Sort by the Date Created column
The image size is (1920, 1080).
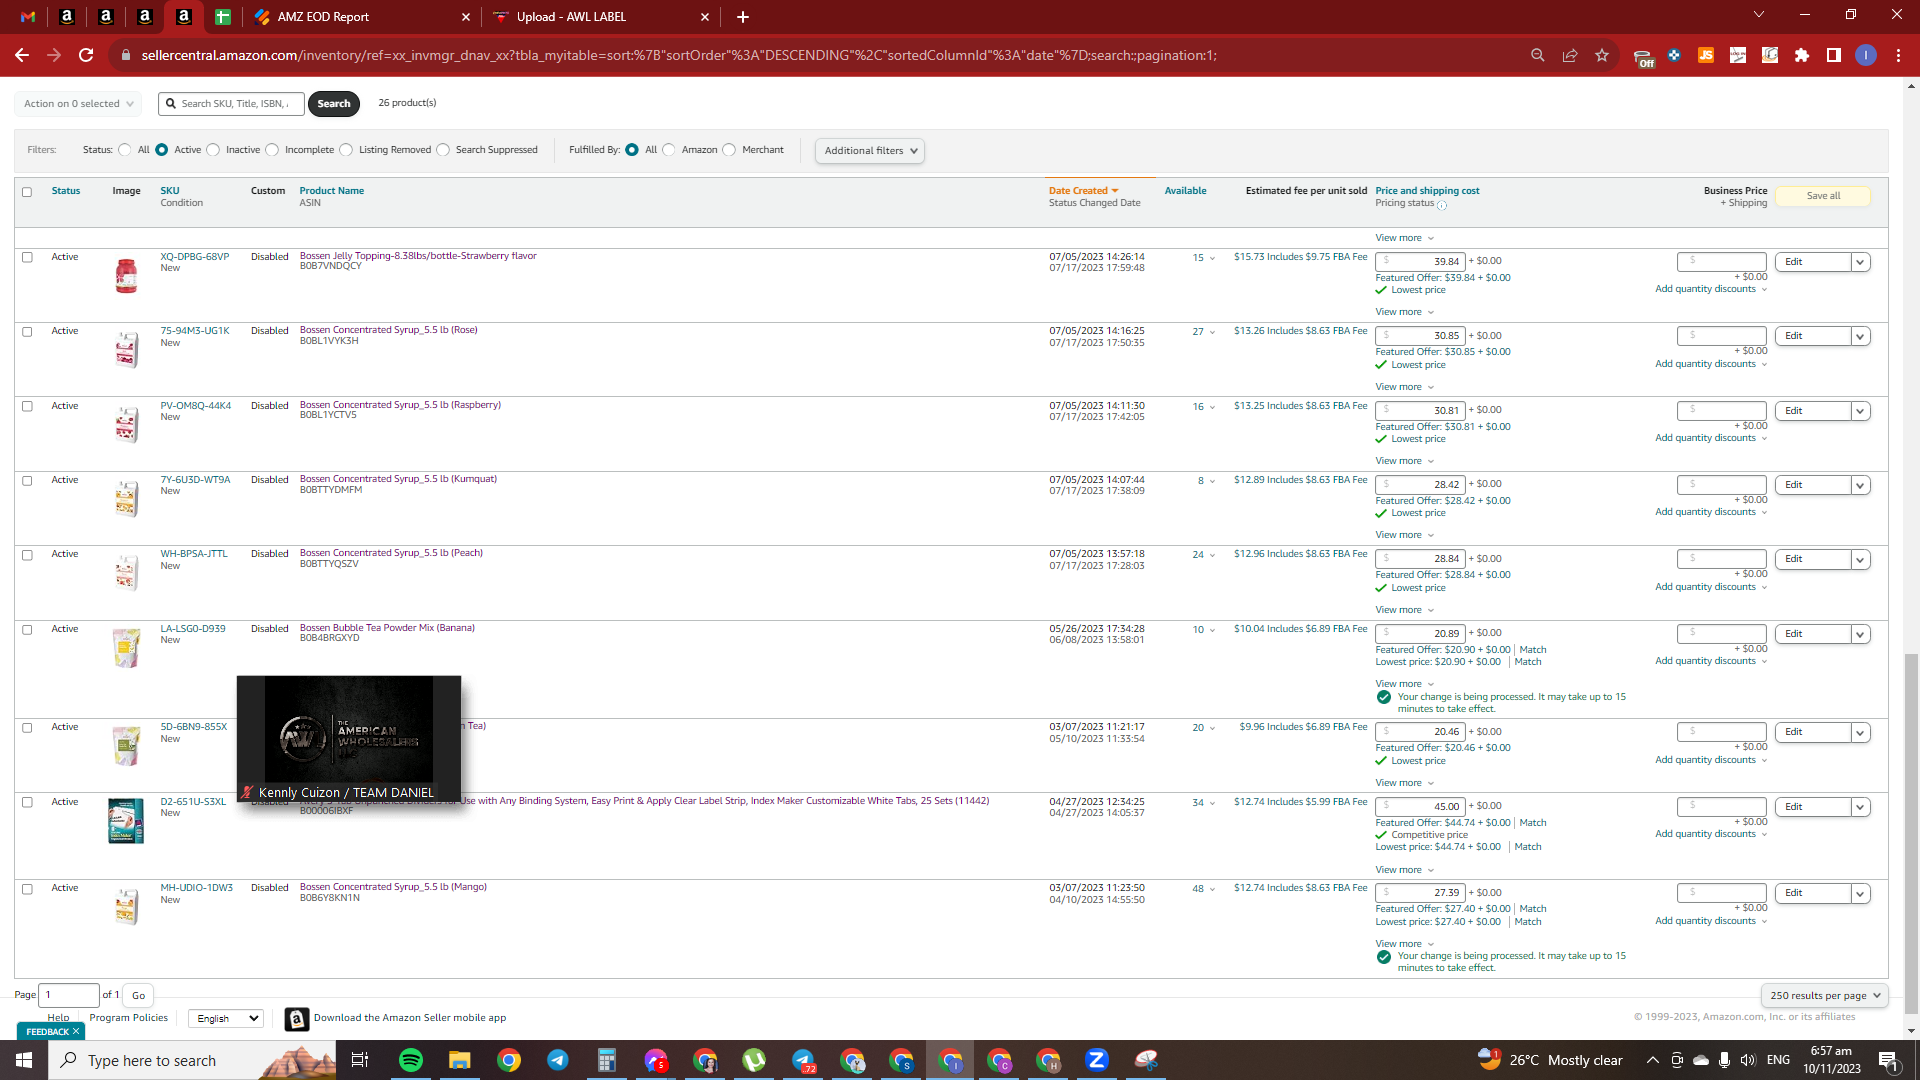[x=1083, y=191]
